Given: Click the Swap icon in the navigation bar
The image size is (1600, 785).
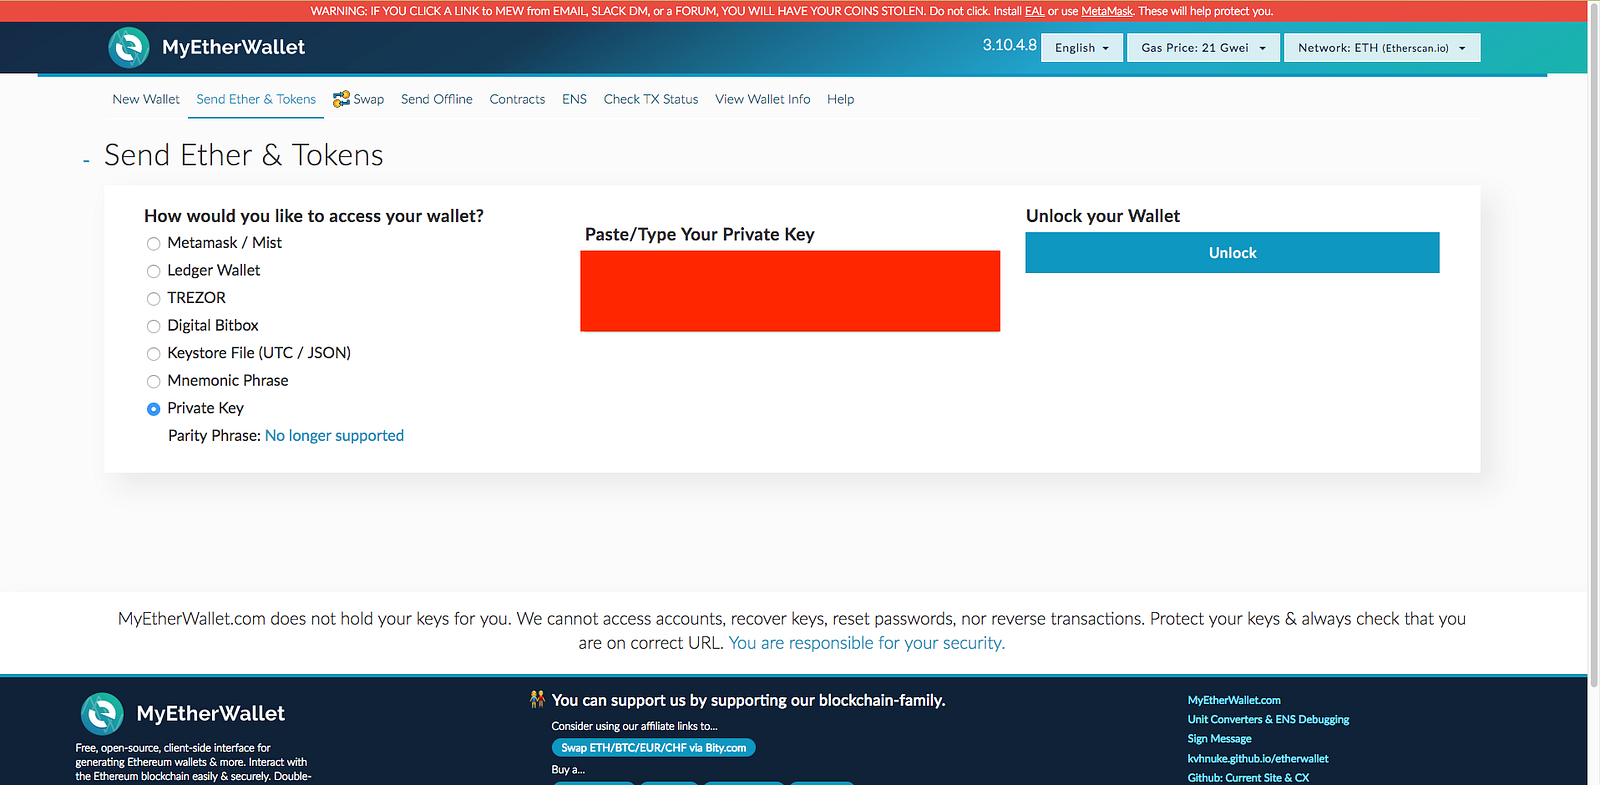Looking at the screenshot, I should pyautogui.click(x=341, y=99).
